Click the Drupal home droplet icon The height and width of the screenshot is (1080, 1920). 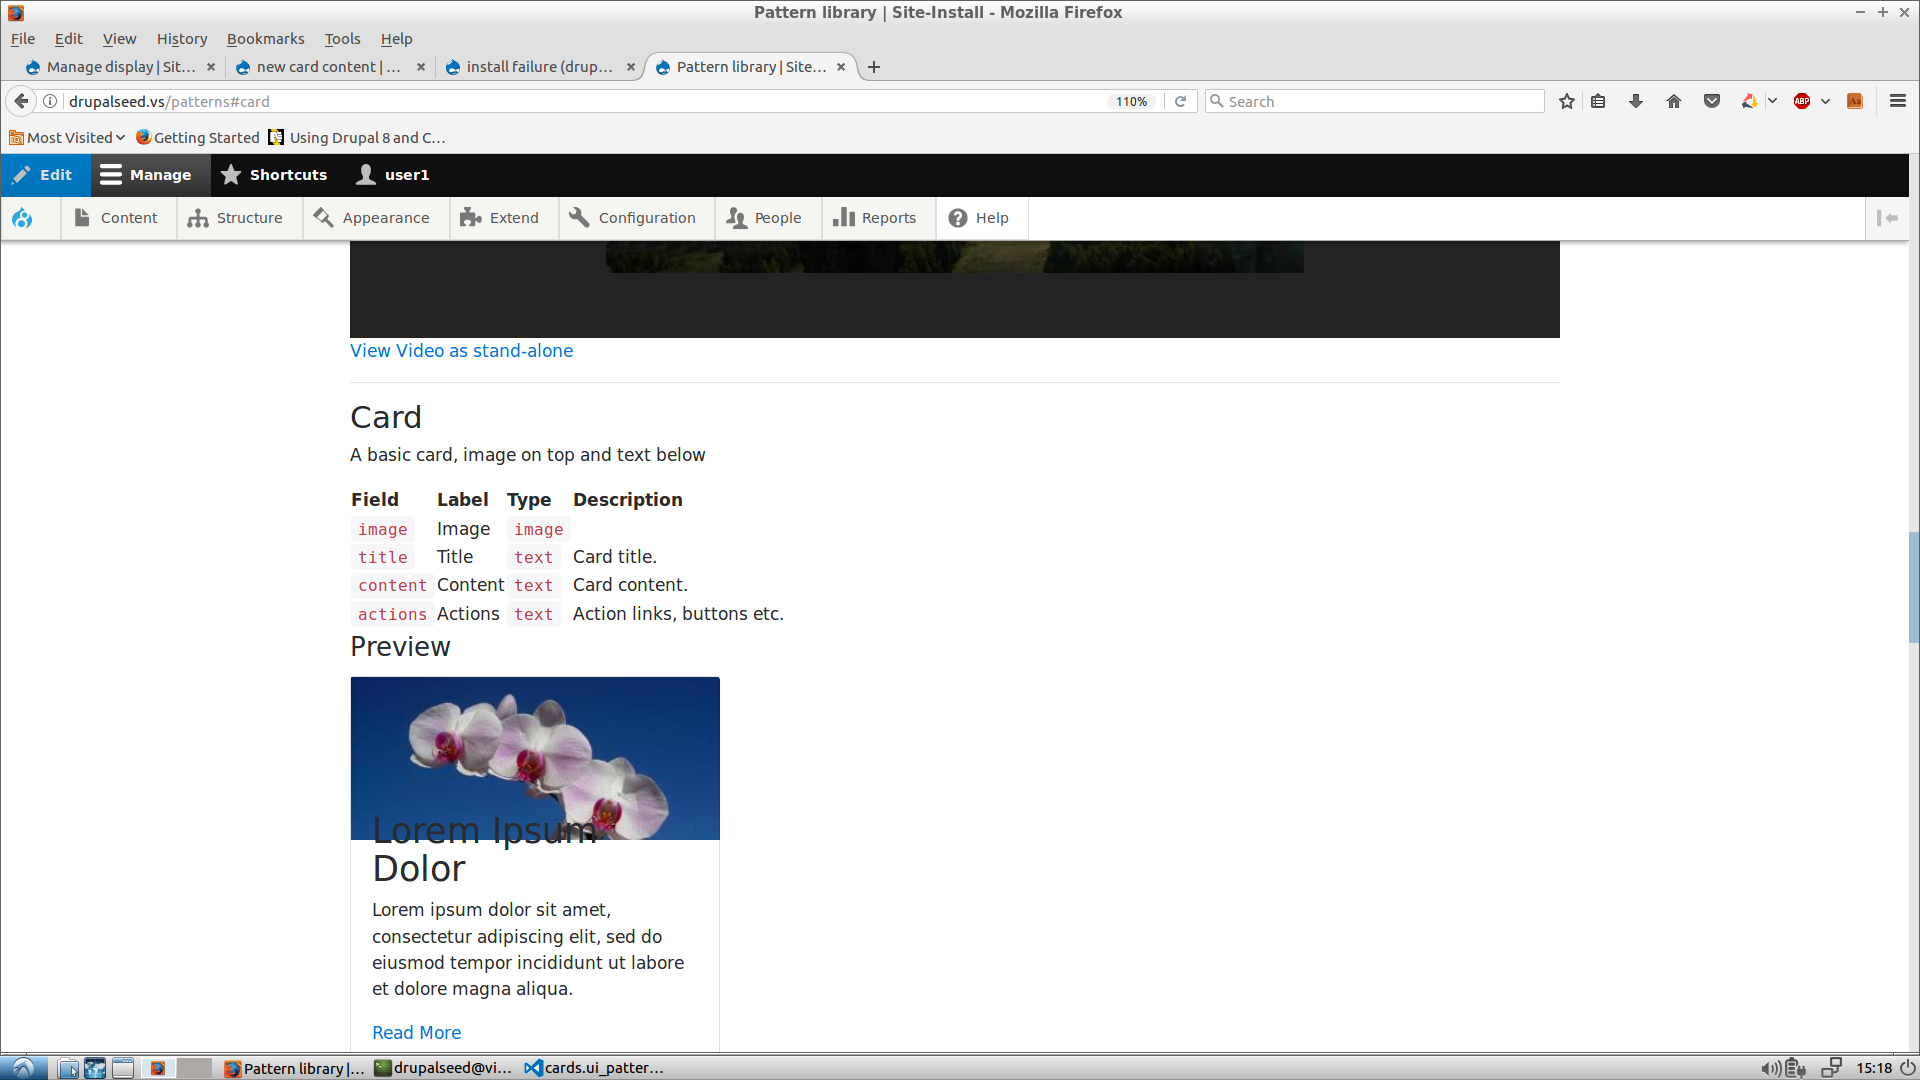pos(22,218)
